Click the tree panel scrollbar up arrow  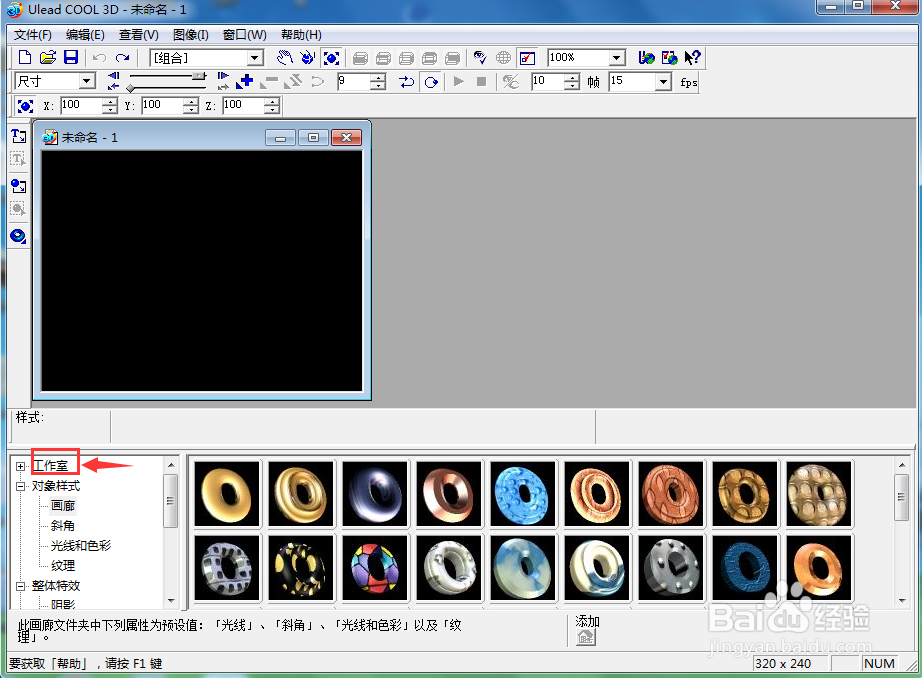(x=171, y=465)
